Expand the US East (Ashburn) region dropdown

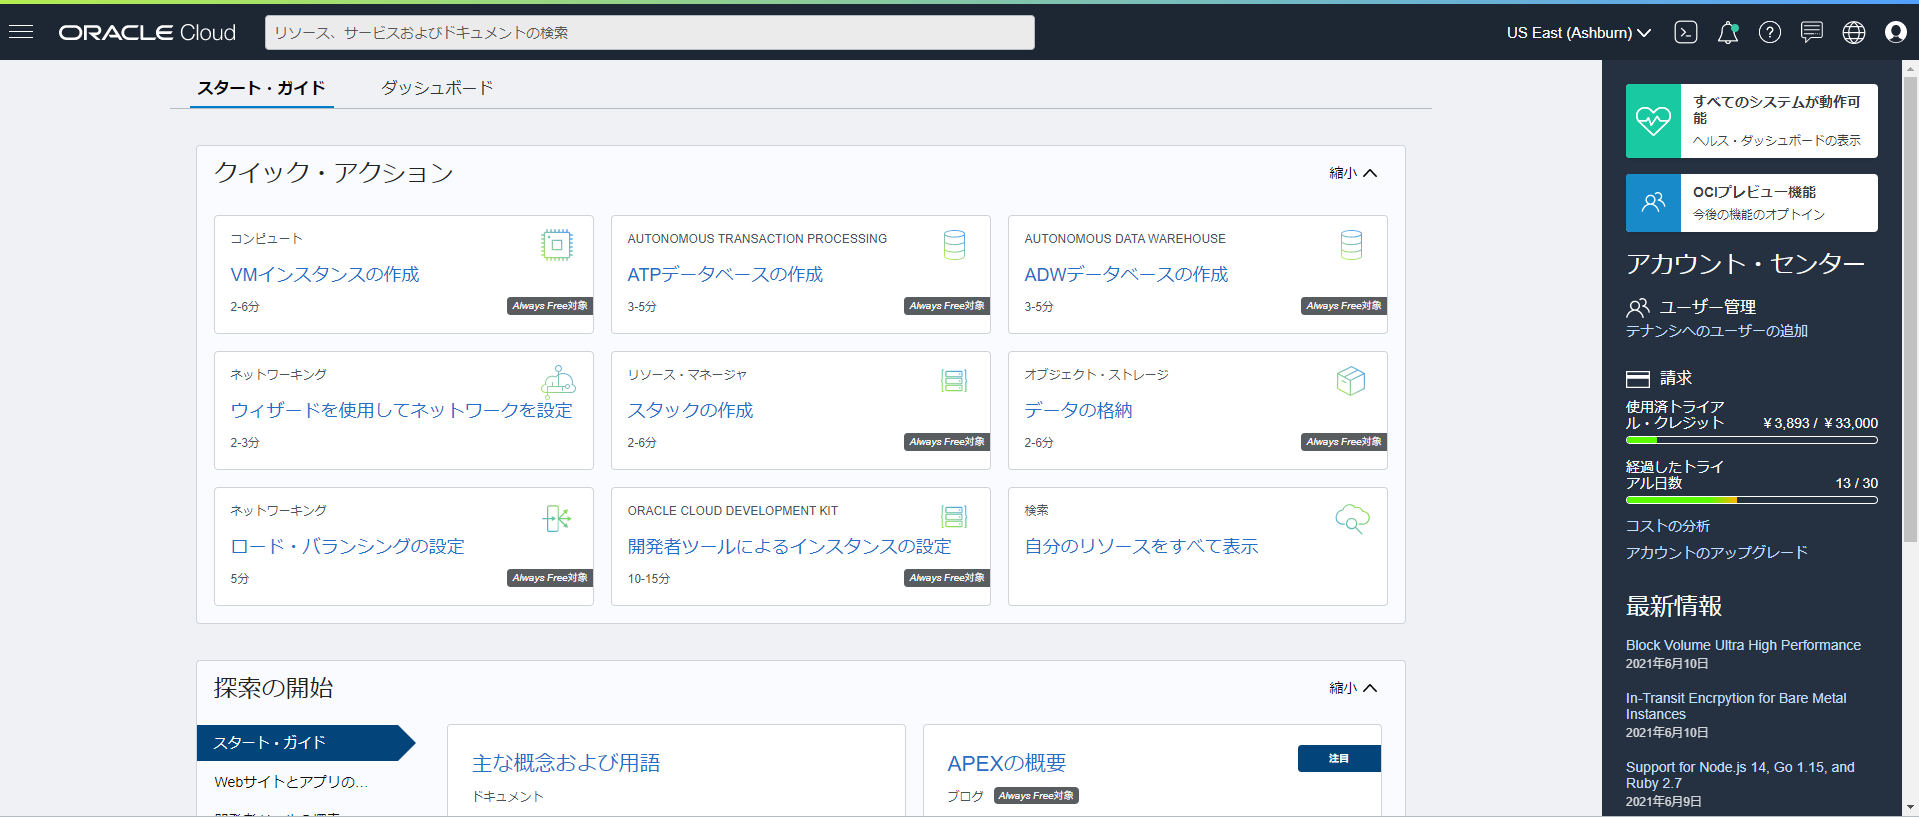(1578, 33)
